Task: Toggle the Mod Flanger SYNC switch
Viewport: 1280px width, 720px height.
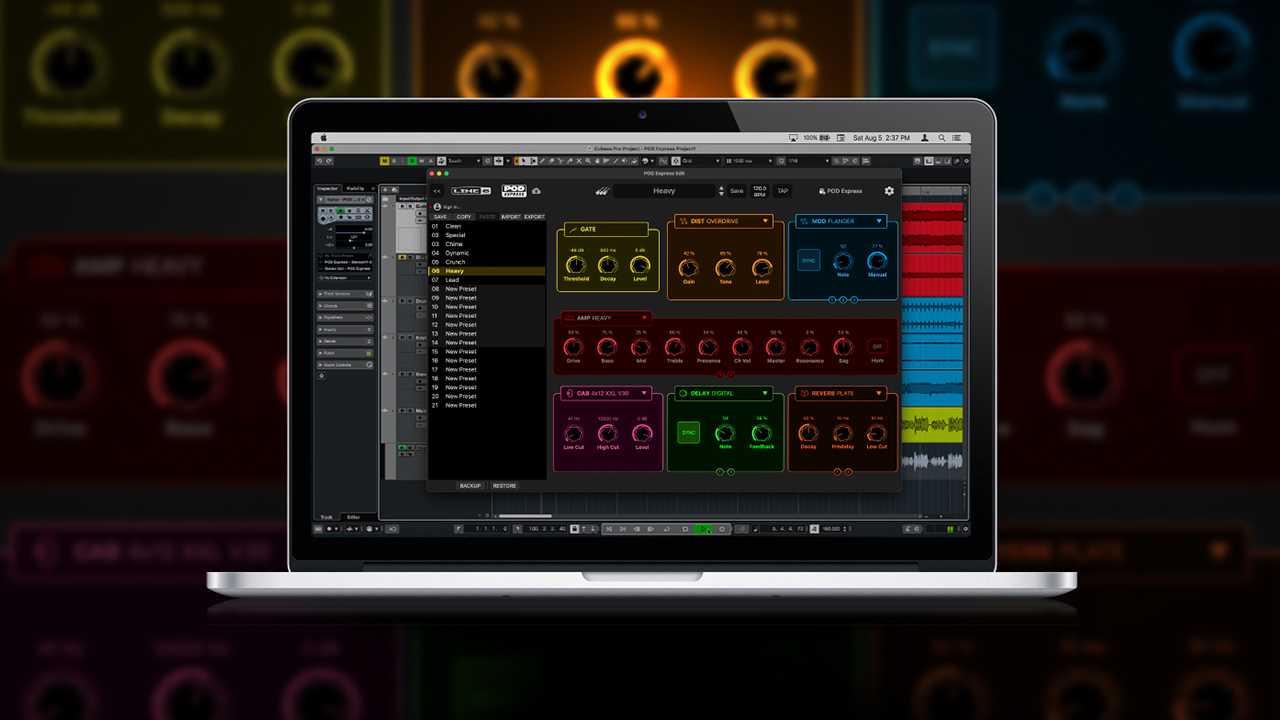Action: pos(809,261)
